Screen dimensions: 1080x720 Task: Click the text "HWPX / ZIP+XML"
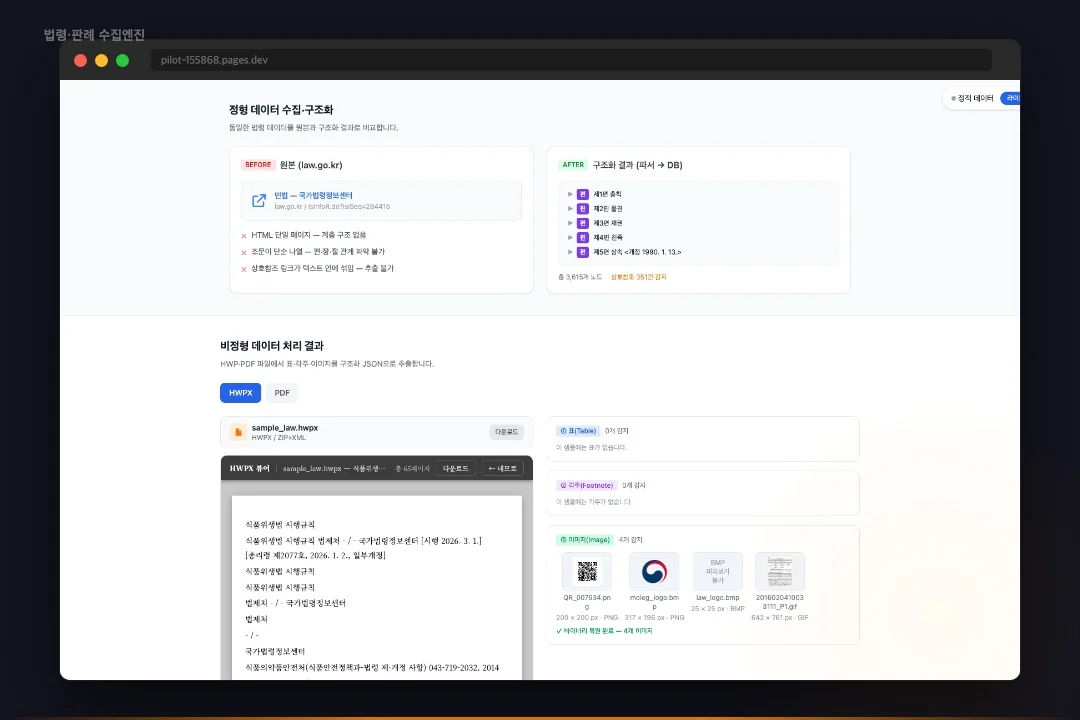point(278,438)
